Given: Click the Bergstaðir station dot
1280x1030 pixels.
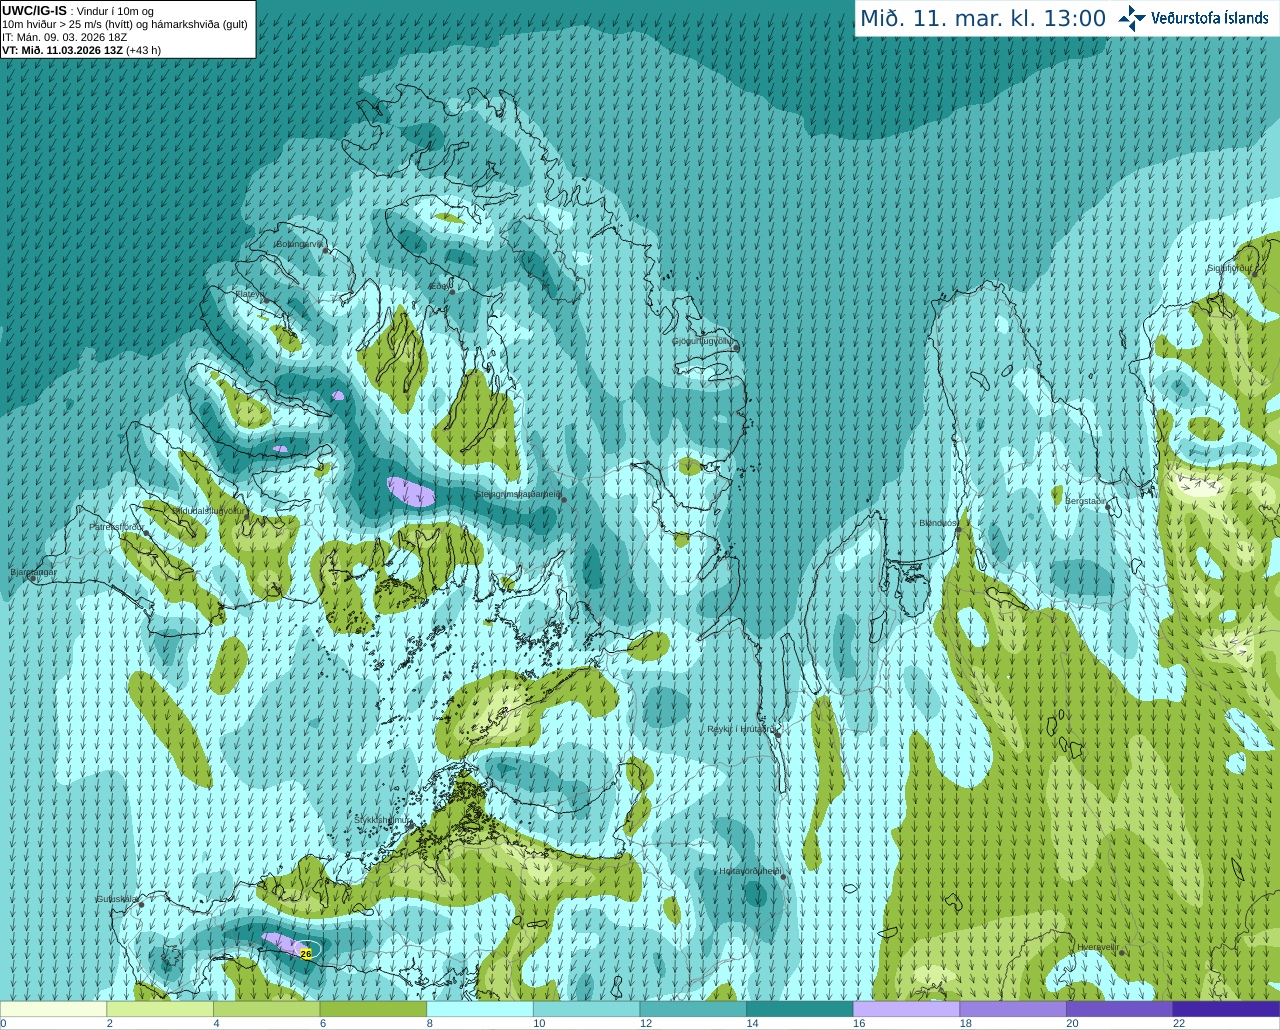Looking at the screenshot, I should click(x=1109, y=507).
